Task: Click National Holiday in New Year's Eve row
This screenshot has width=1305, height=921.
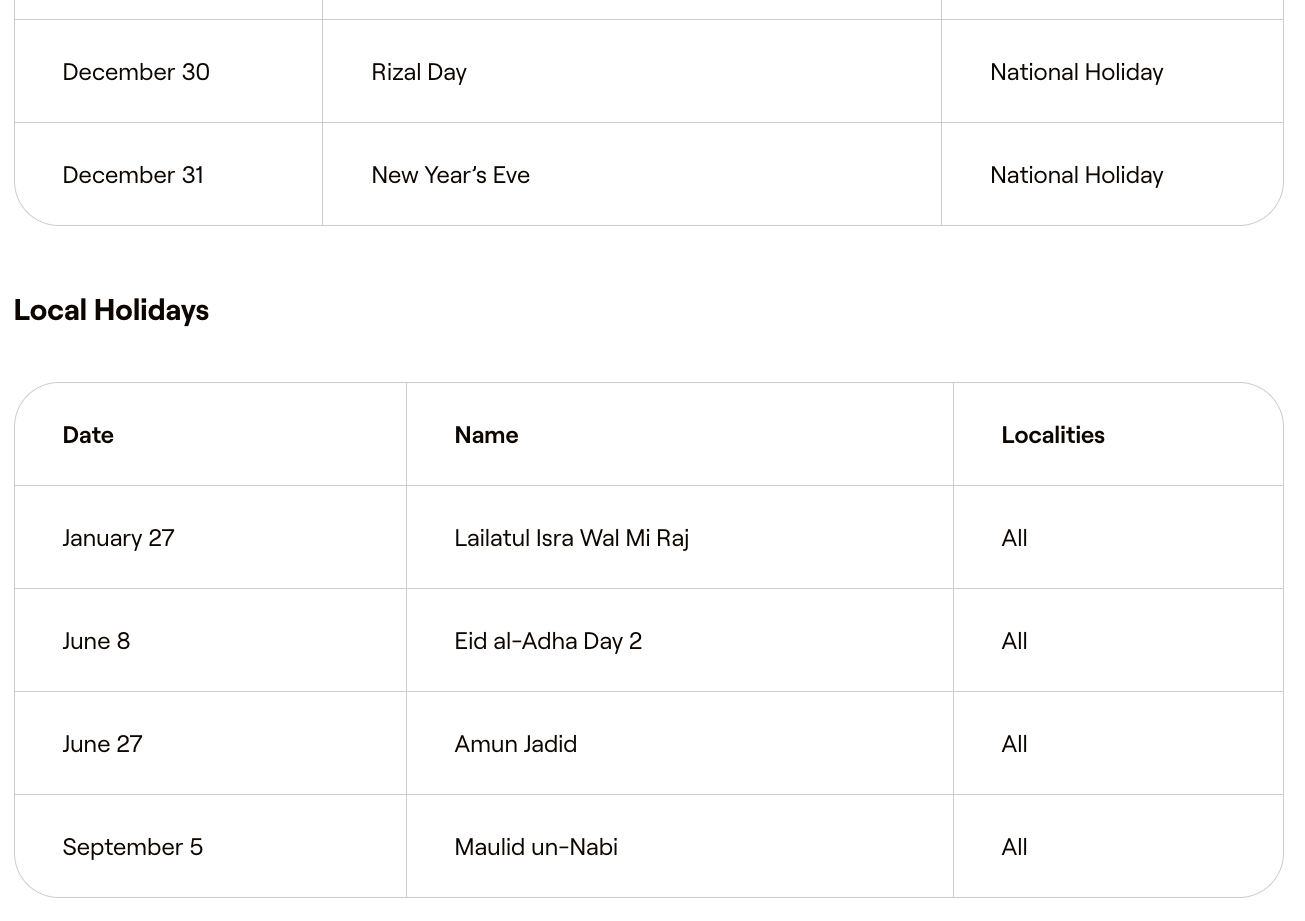Action: pyautogui.click(x=1076, y=175)
